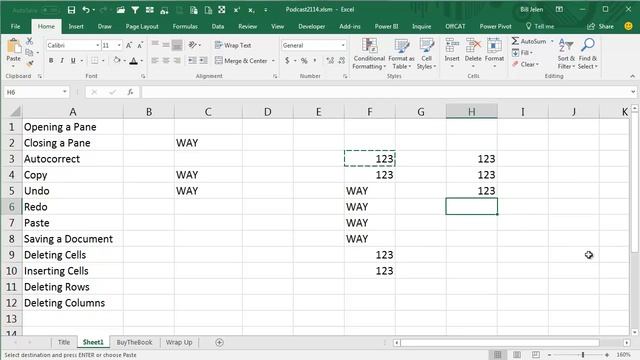The height and width of the screenshot is (360, 640).
Task: Apply the red font color A
Action: point(133,61)
